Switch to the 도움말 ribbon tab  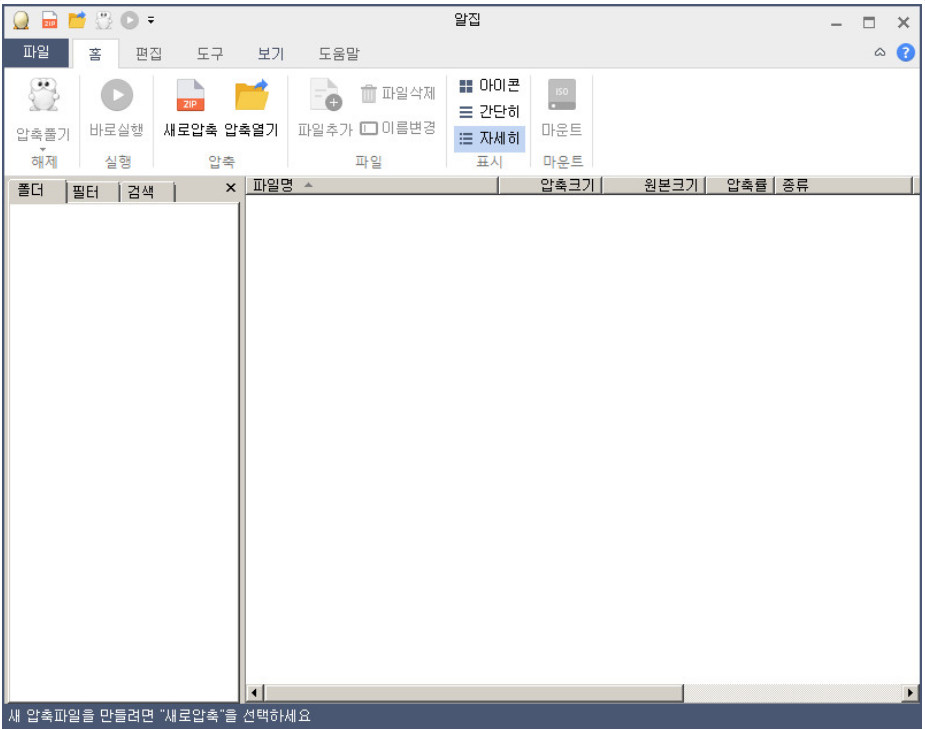(x=339, y=54)
